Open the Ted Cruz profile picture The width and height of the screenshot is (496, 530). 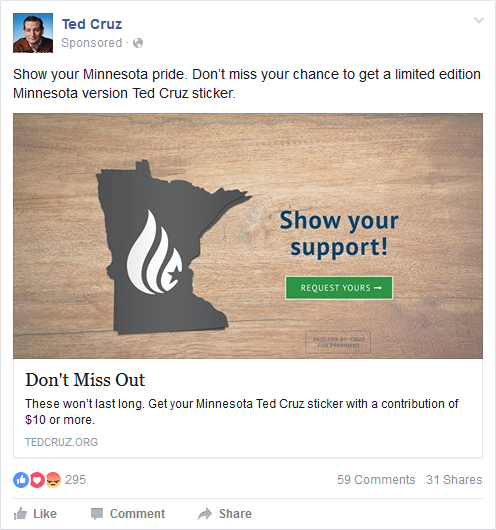(33, 33)
